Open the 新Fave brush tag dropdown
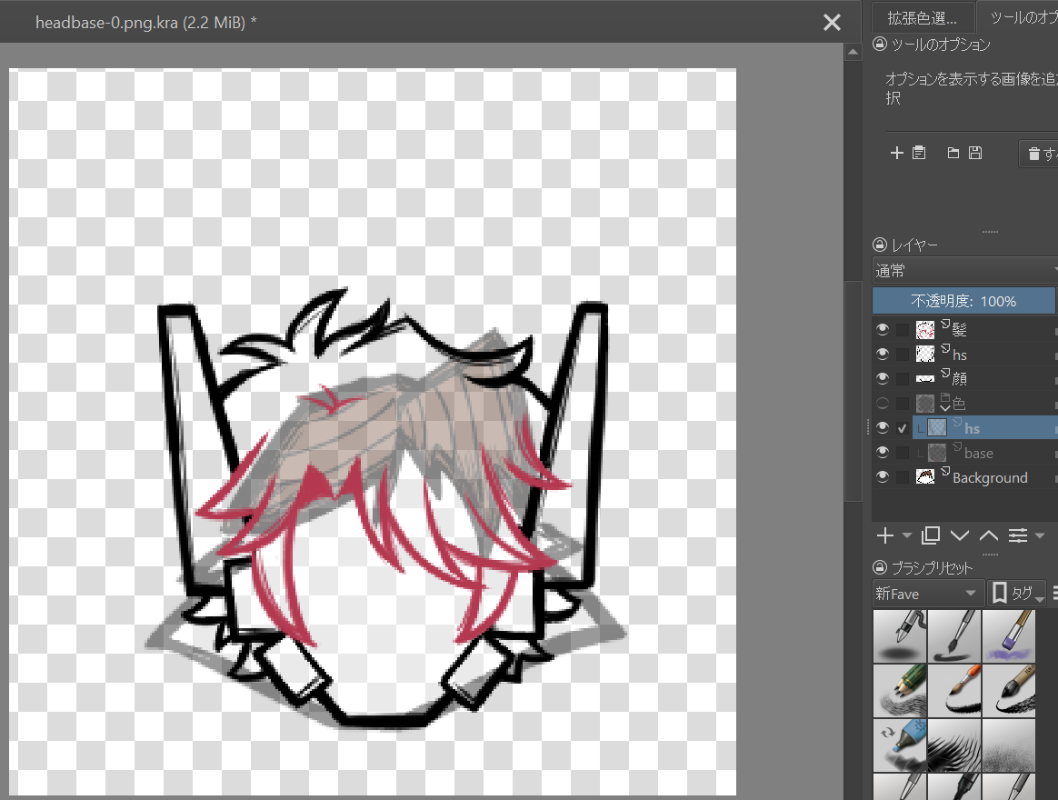 tap(927, 594)
